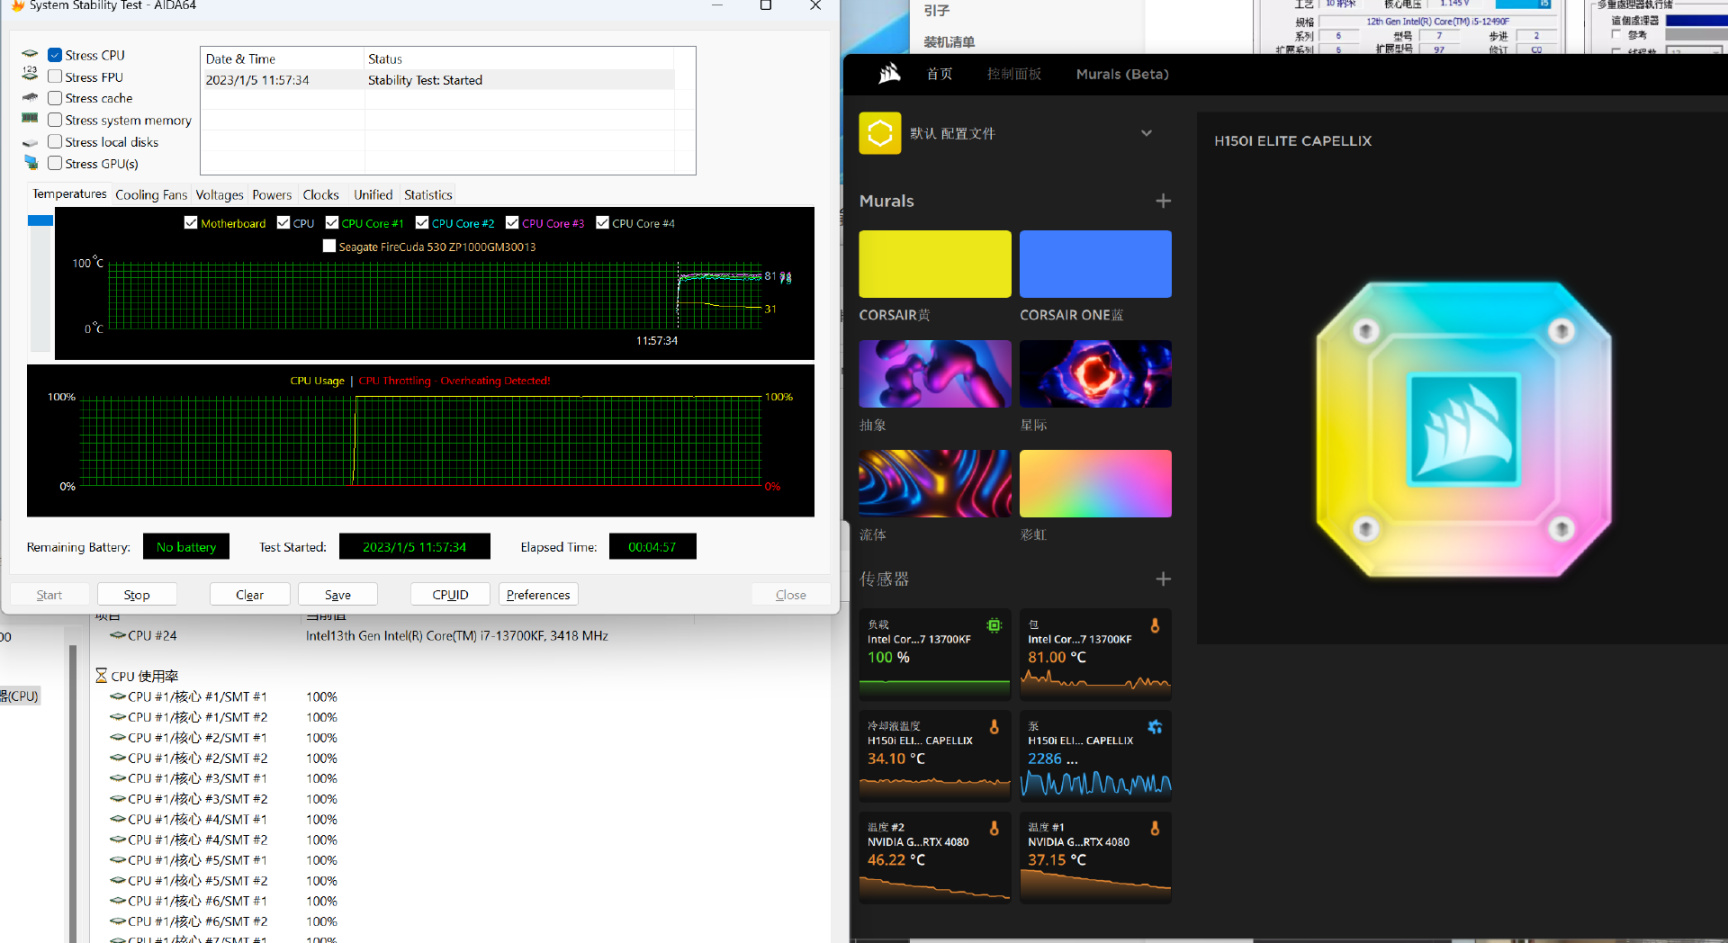The width and height of the screenshot is (1728, 943).
Task: Click the hourglass icon next to CPU 使用率
Action: pyautogui.click(x=101, y=676)
